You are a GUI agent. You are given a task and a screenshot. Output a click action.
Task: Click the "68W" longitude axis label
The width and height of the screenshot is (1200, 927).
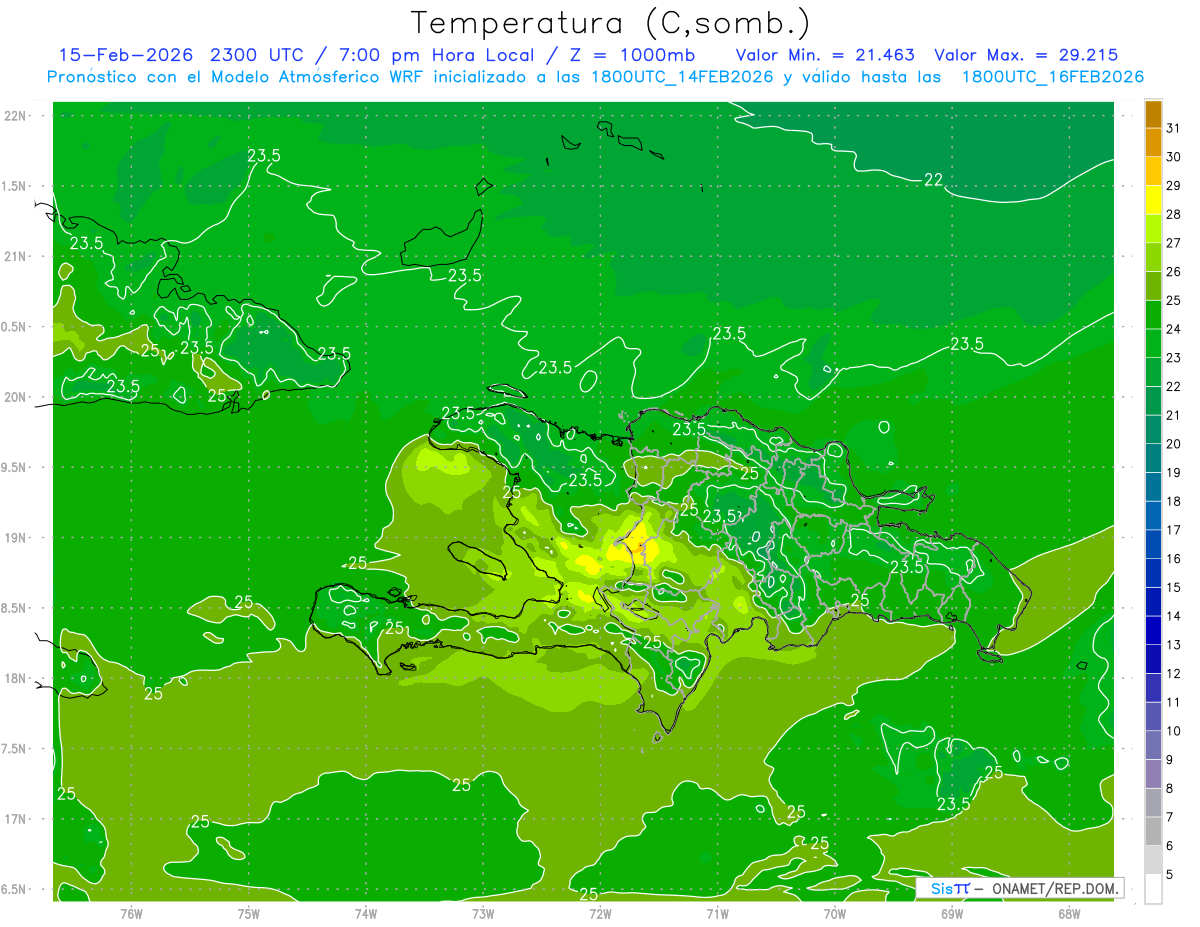point(1069,913)
